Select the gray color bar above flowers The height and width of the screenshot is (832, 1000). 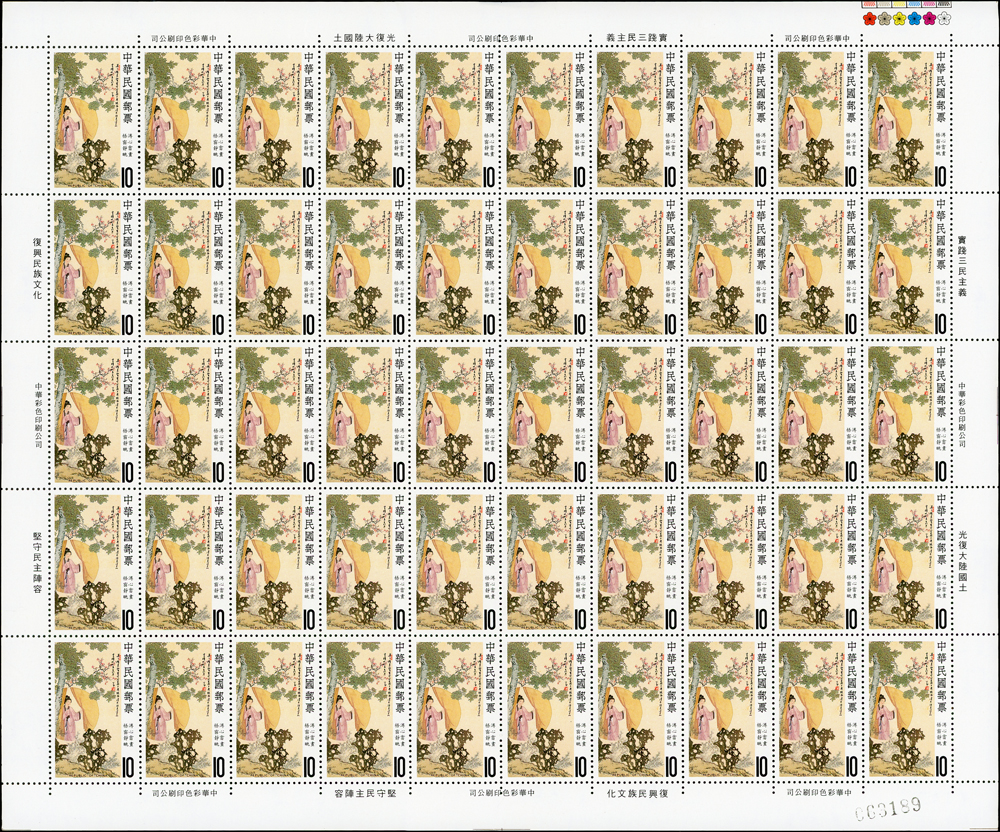pyautogui.click(x=944, y=4)
